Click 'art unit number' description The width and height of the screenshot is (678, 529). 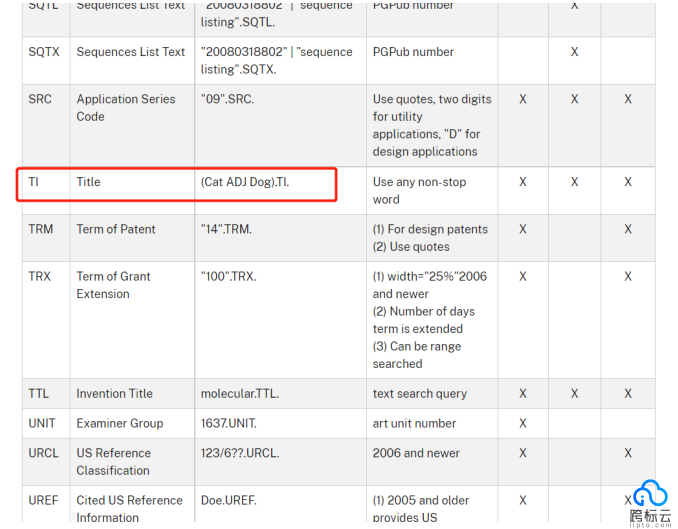[414, 423]
